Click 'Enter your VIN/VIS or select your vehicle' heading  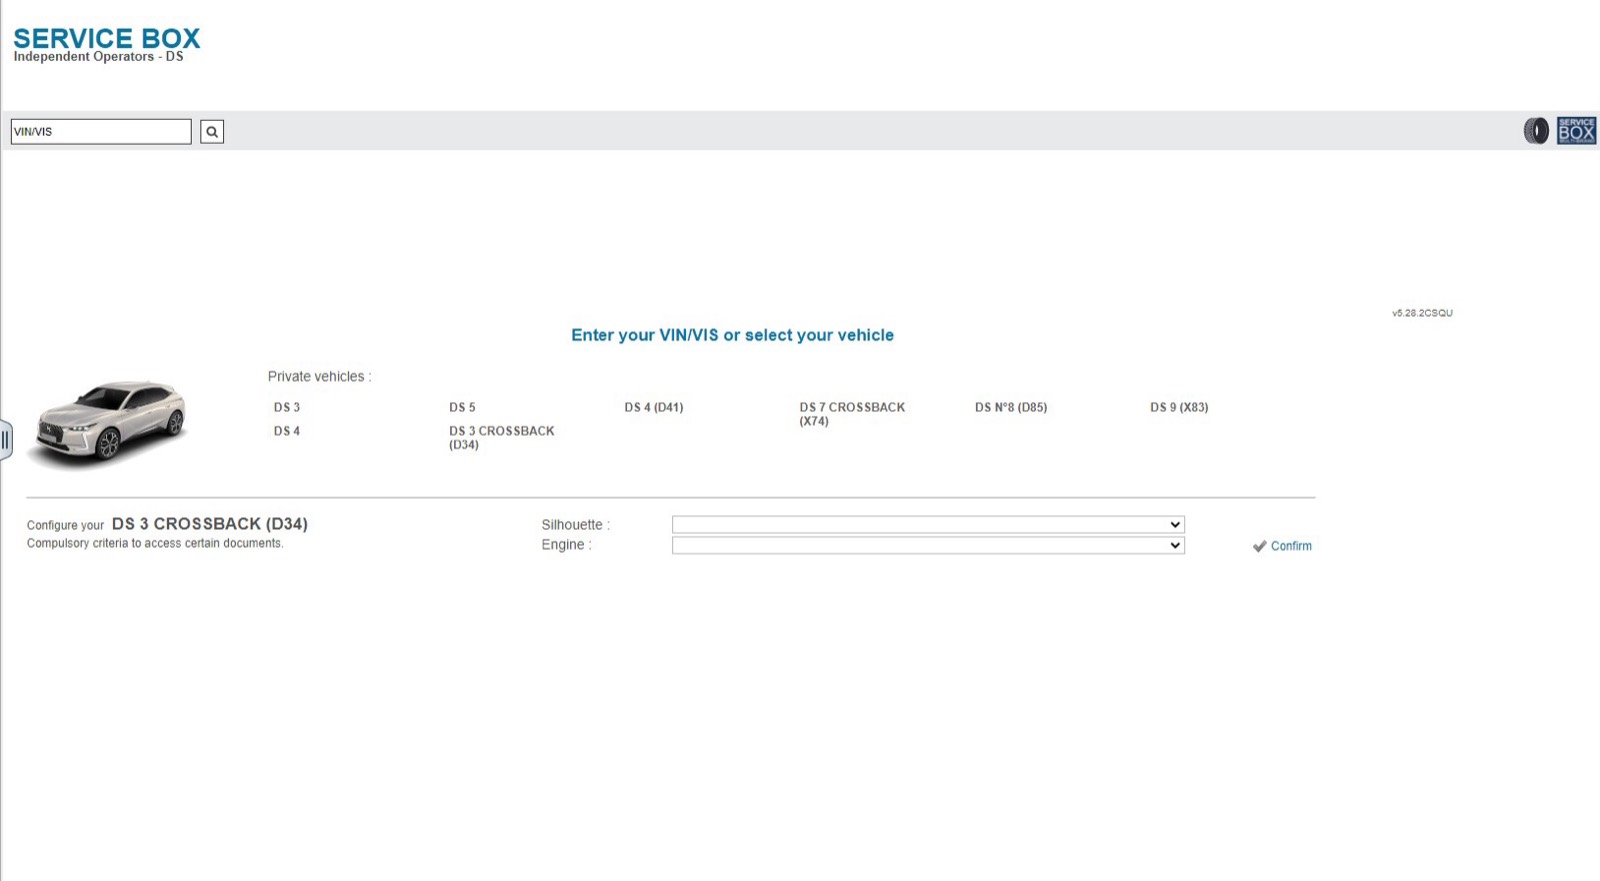(x=732, y=335)
